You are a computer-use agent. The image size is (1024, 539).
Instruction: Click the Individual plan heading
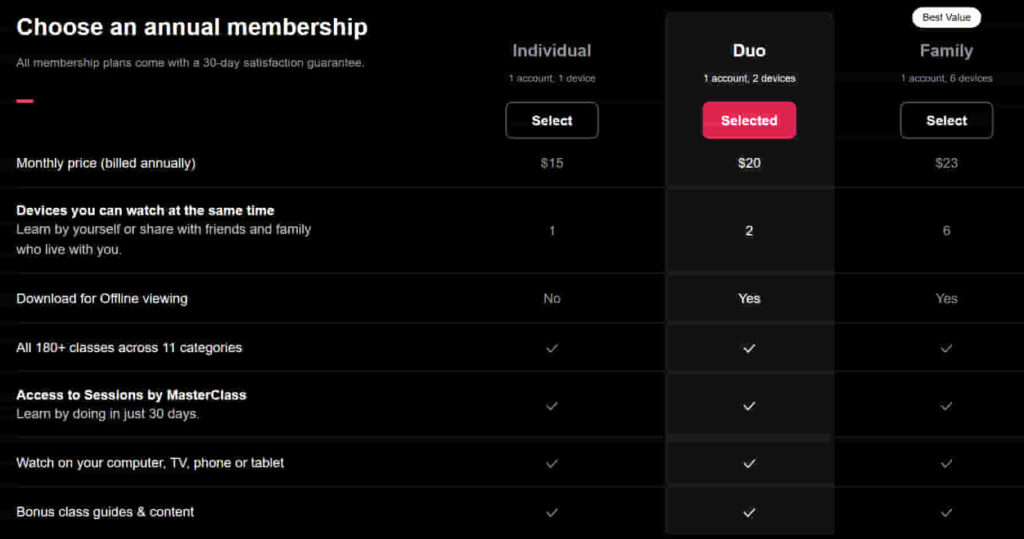[552, 51]
